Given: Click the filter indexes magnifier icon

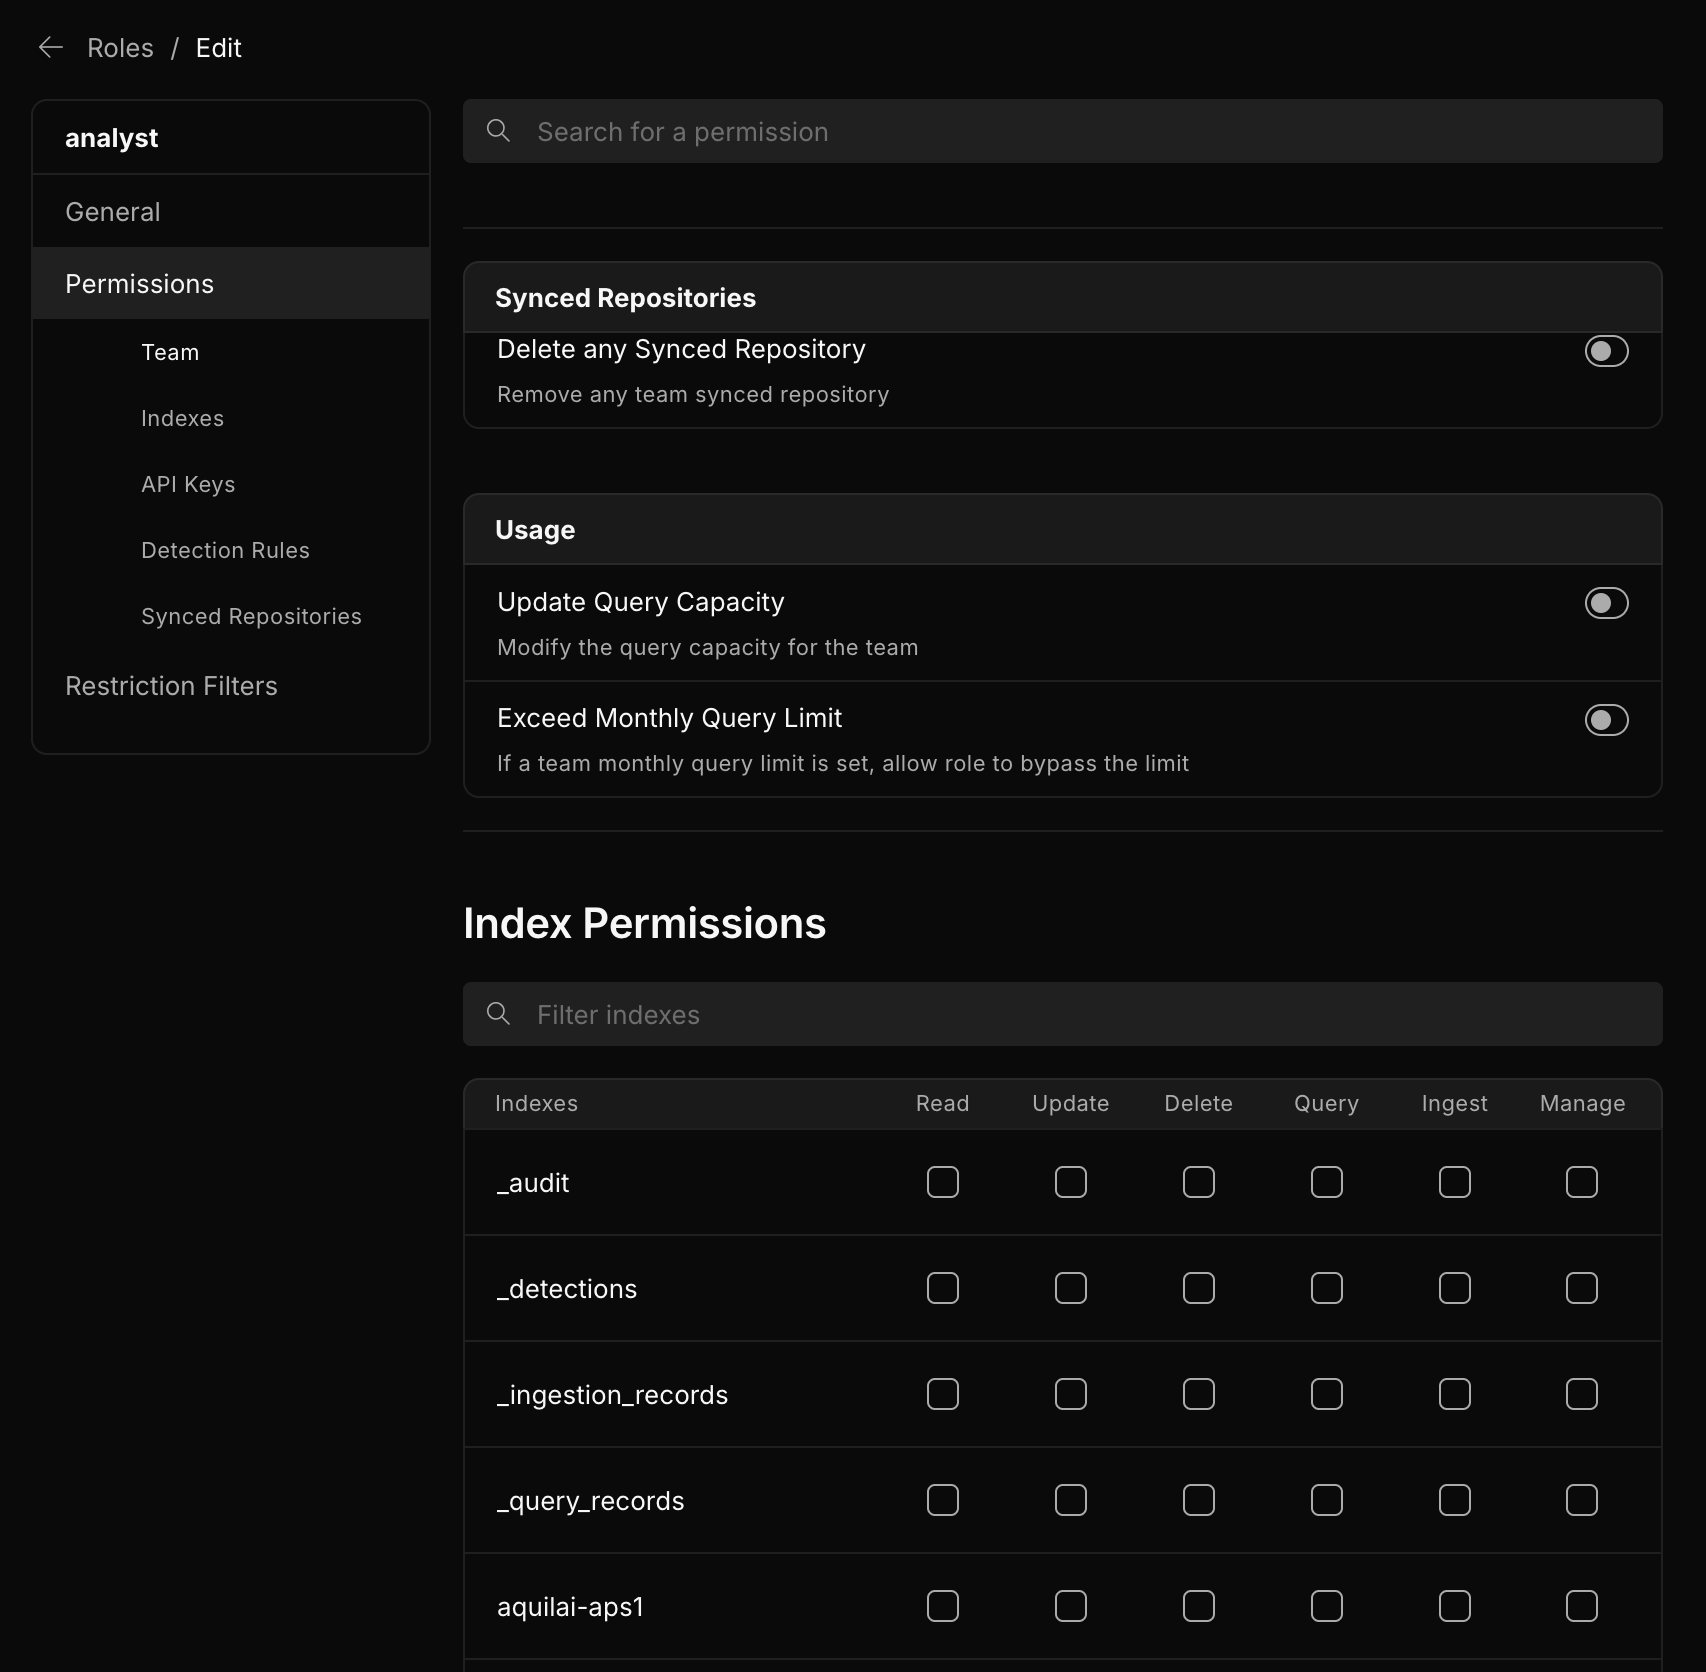Looking at the screenshot, I should (x=498, y=1014).
